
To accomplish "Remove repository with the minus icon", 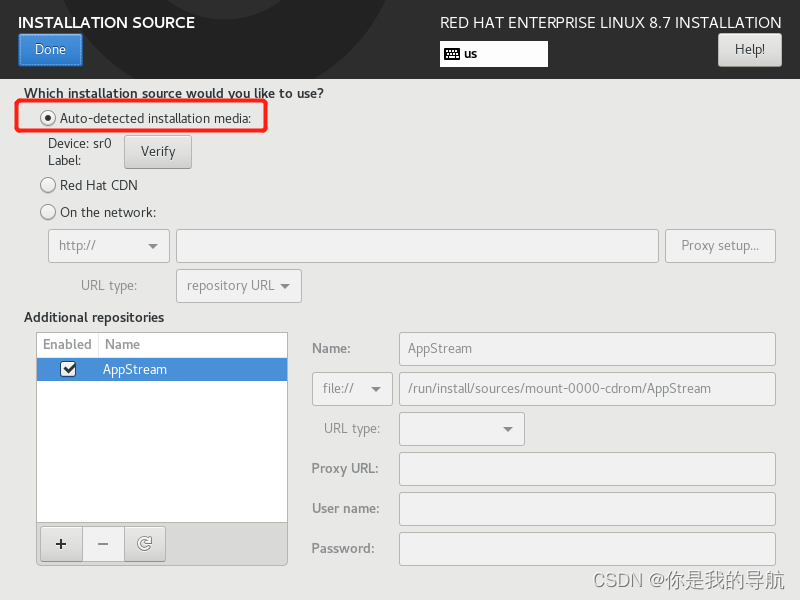I will [103, 544].
